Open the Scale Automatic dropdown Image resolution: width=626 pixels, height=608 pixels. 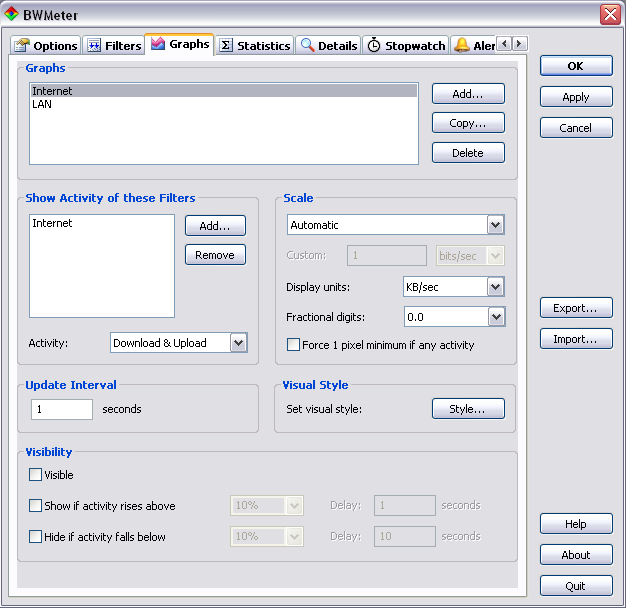(x=495, y=225)
